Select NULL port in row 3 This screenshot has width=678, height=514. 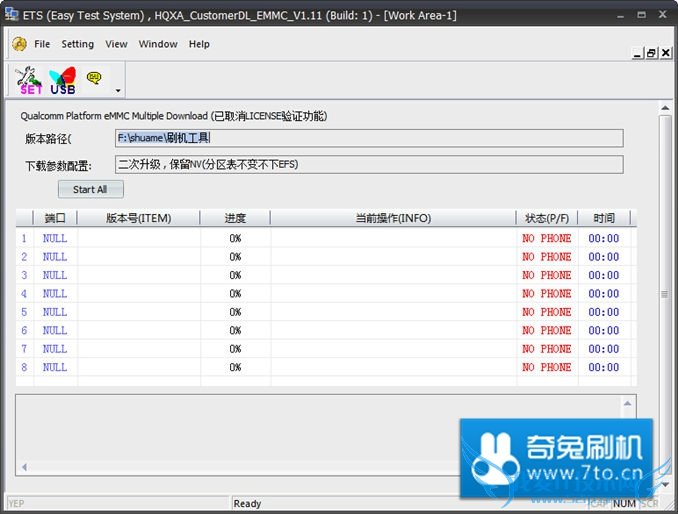pyautogui.click(x=55, y=275)
